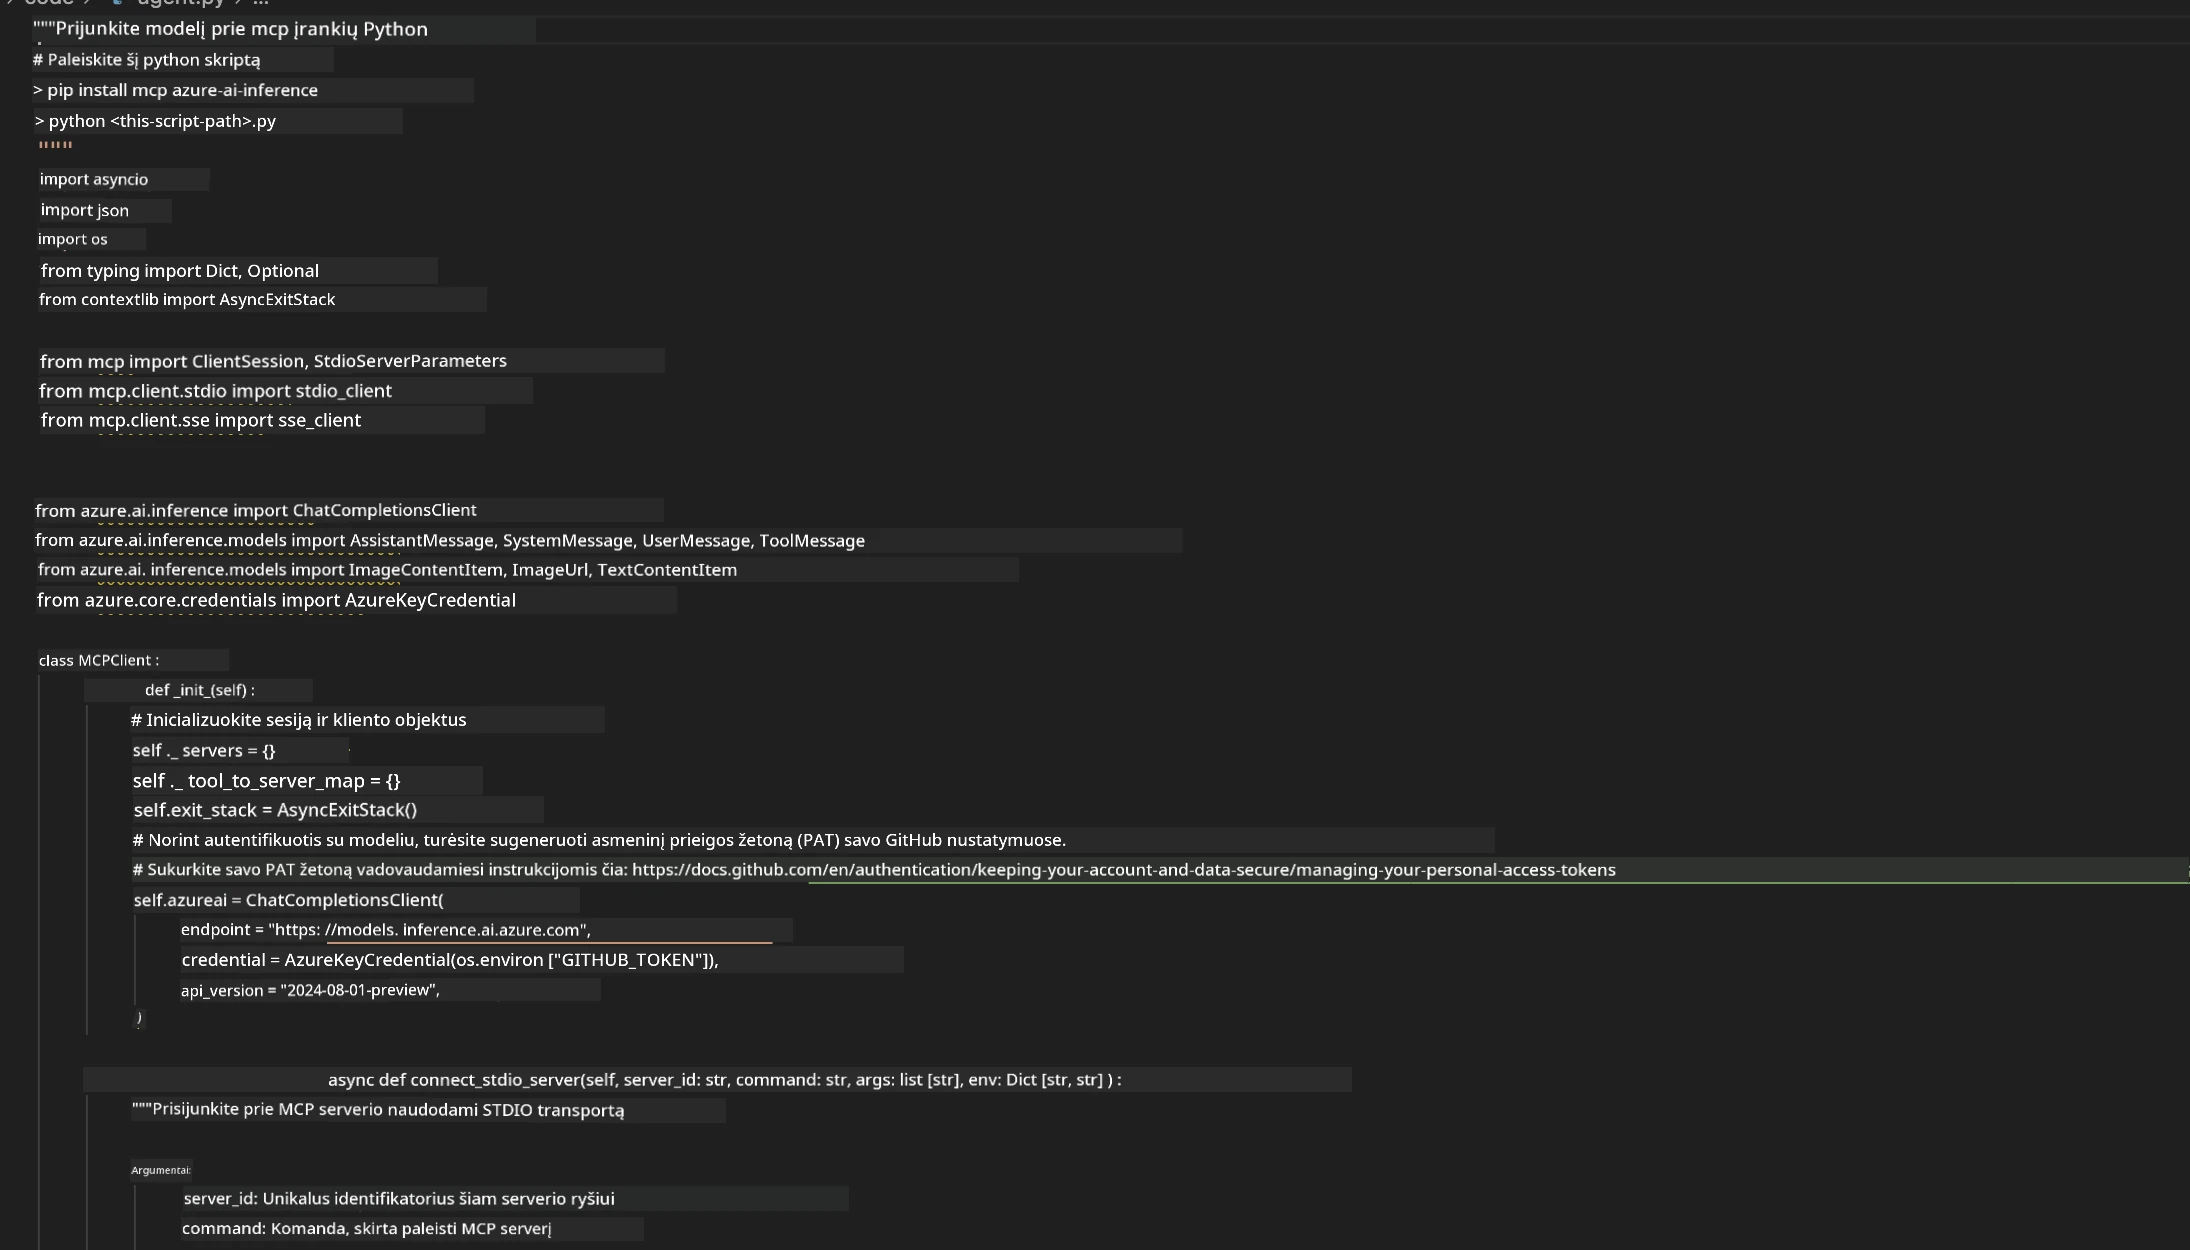The height and width of the screenshot is (1250, 2190).
Task: Click ChatCompletionsClient in azure.ai.inference import
Action: pyautogui.click(x=384, y=510)
